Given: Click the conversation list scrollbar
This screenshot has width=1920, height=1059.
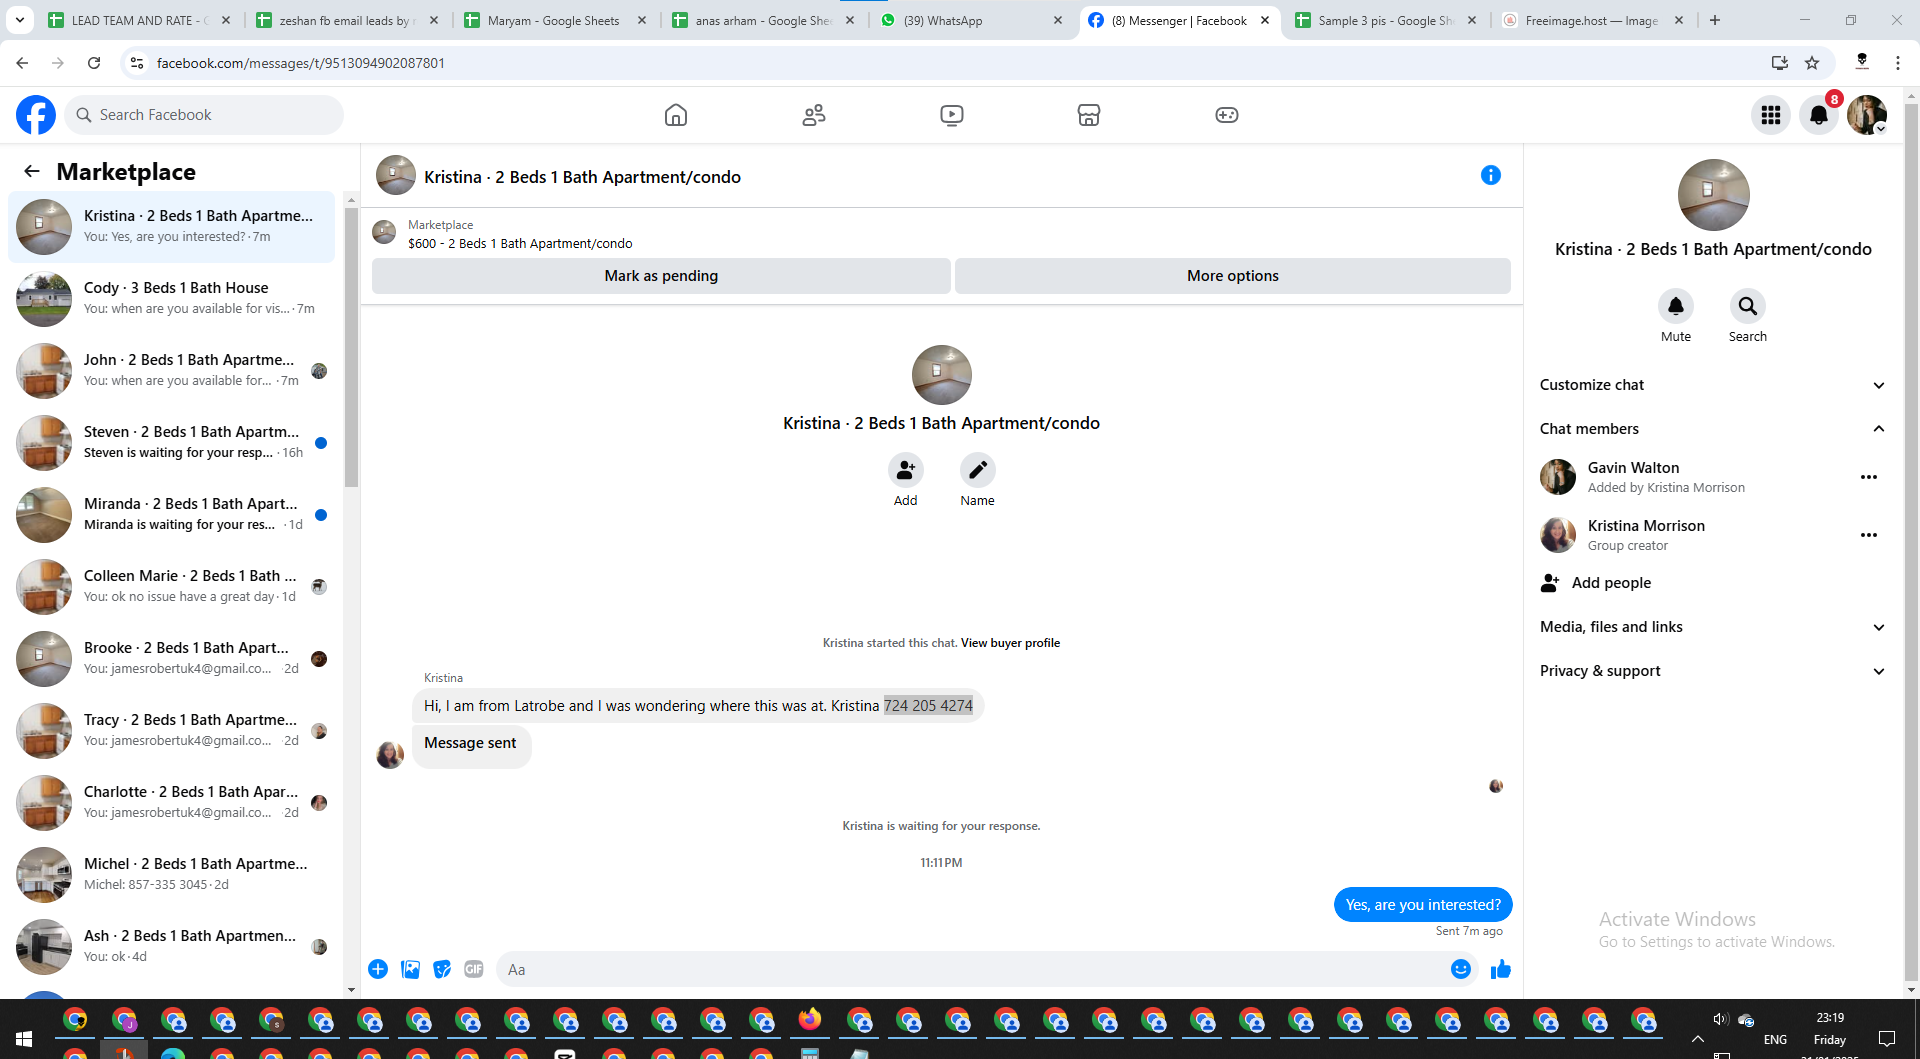Looking at the screenshot, I should (351, 347).
